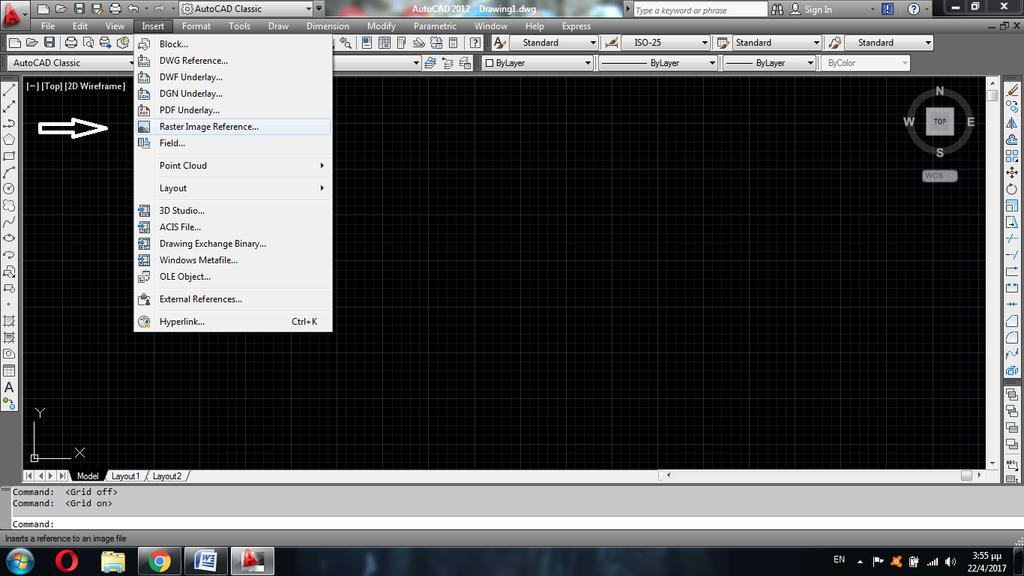The width and height of the screenshot is (1024, 576).
Task: Select the Hatch draw tool
Action: [x=9, y=321]
